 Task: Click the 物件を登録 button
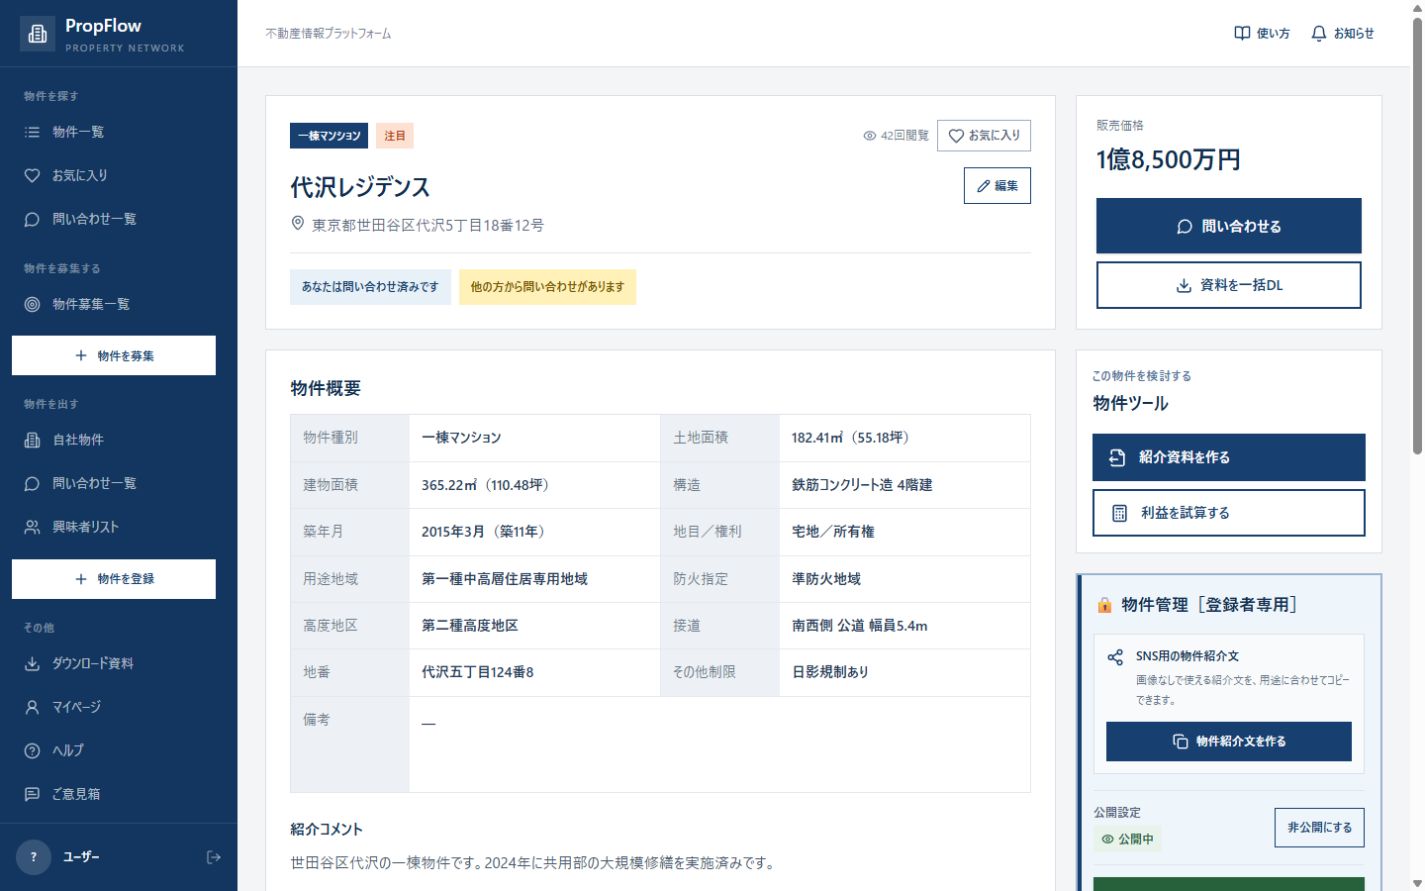point(114,579)
